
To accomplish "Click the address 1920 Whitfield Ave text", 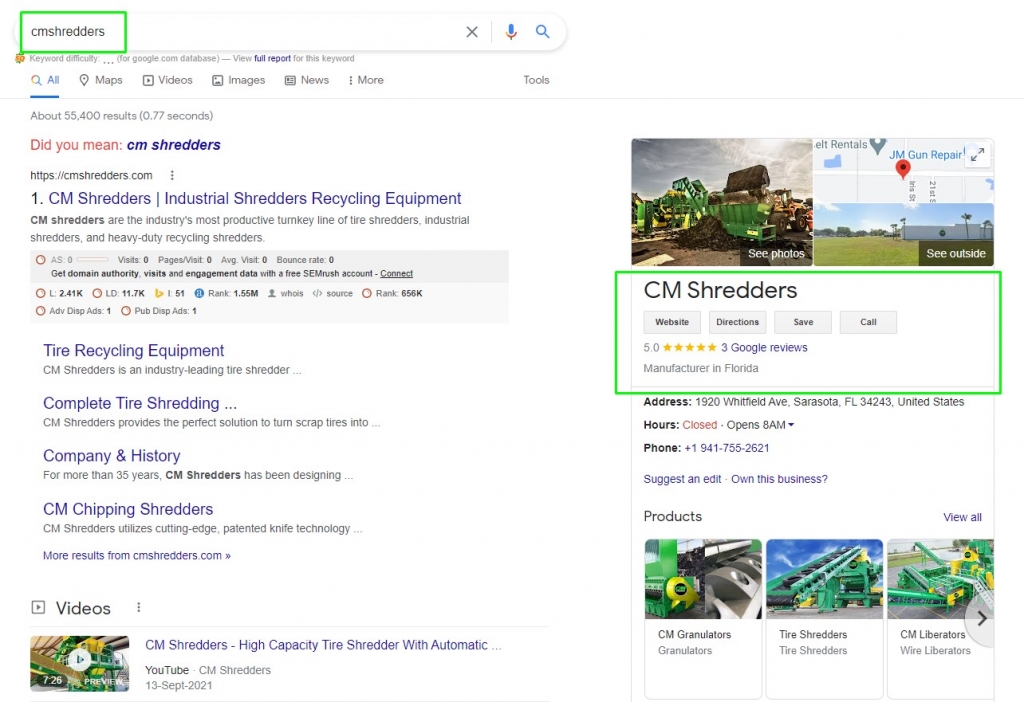I will (x=829, y=402).
